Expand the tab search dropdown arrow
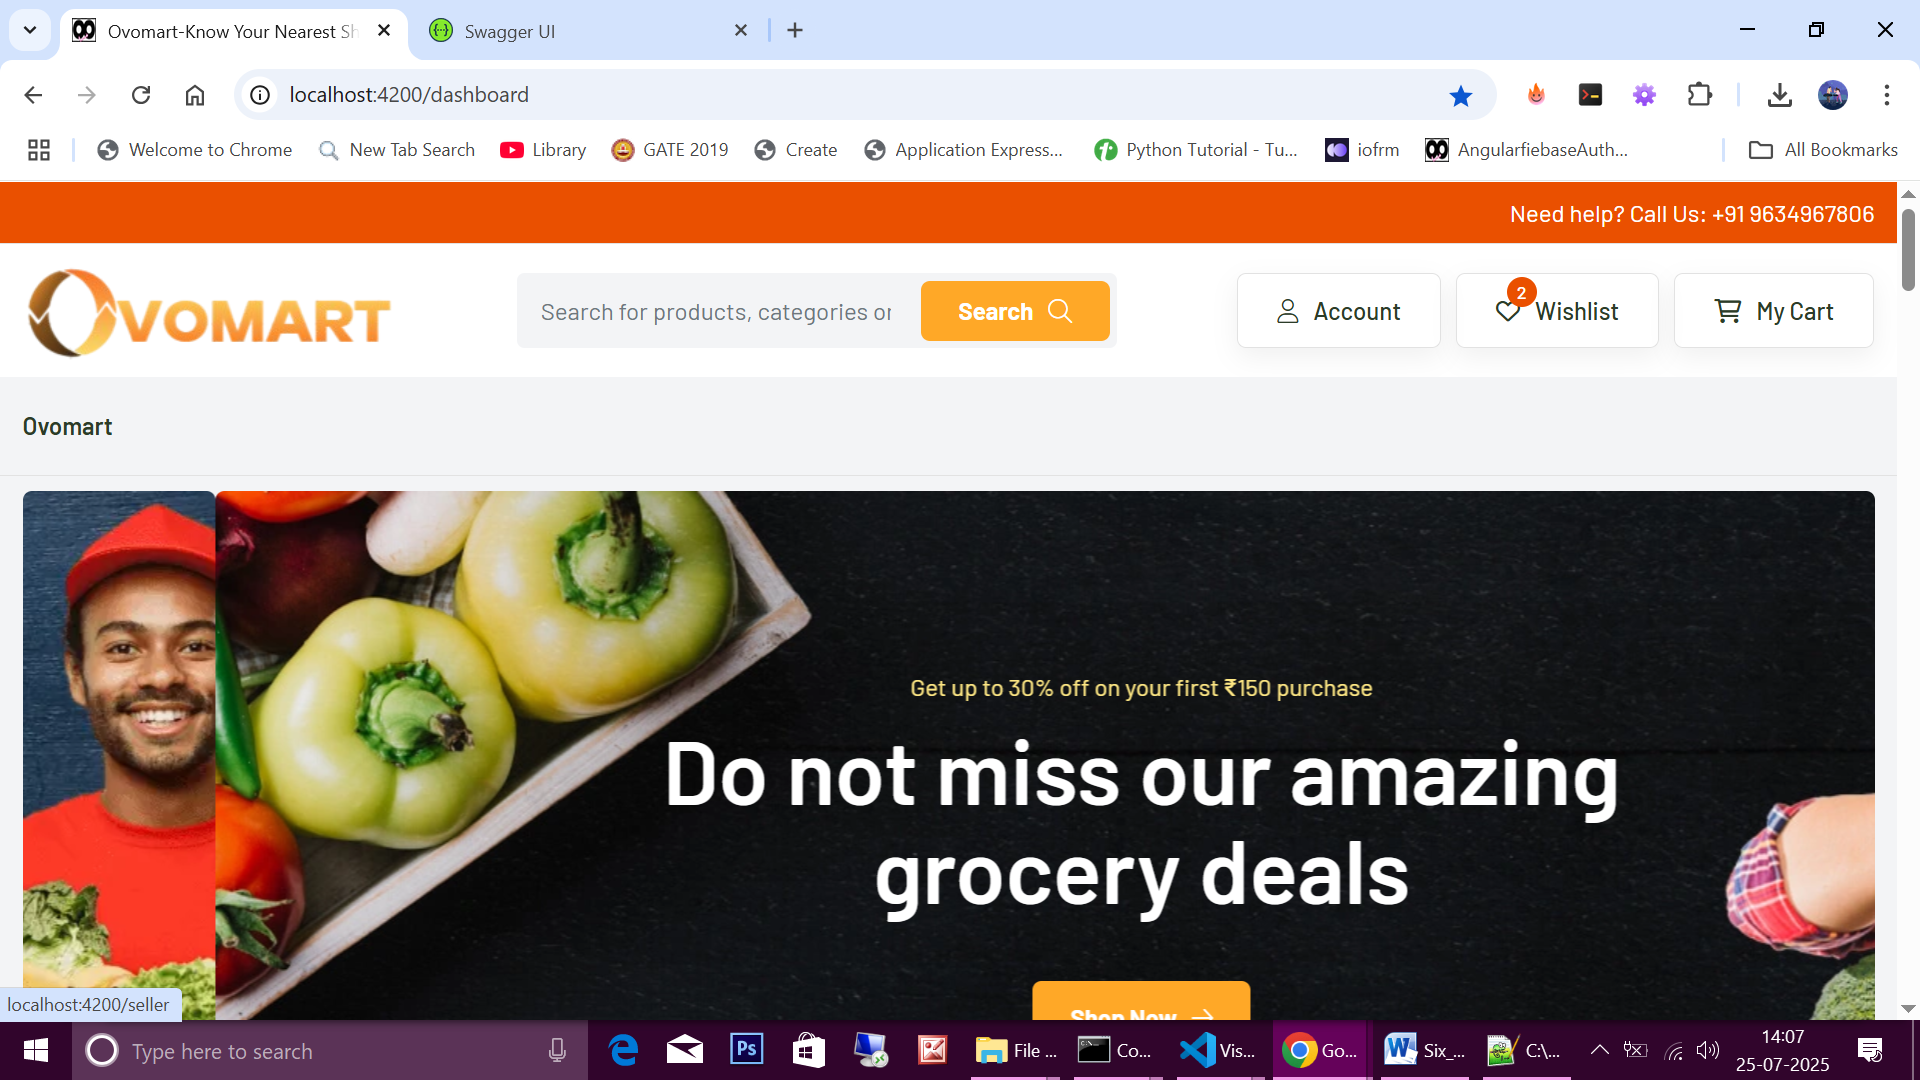This screenshot has height=1080, width=1920. pyautogui.click(x=30, y=30)
